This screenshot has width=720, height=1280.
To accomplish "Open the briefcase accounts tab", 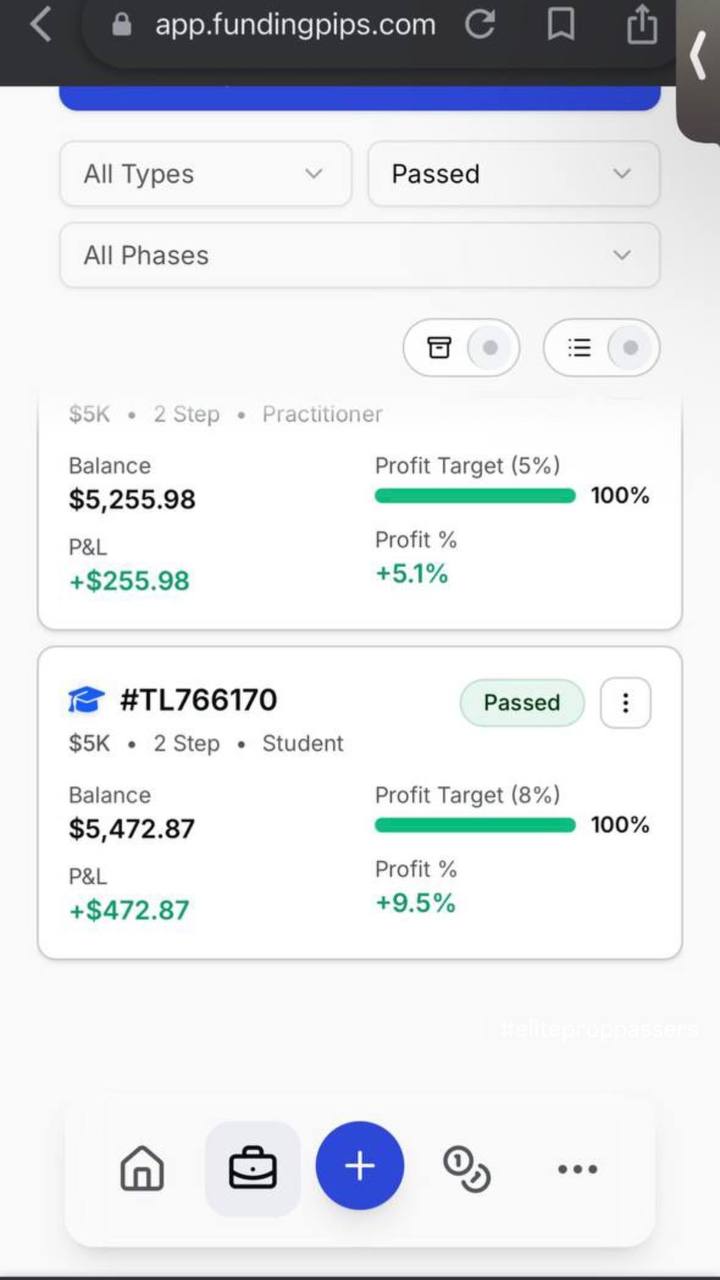I will [252, 1168].
